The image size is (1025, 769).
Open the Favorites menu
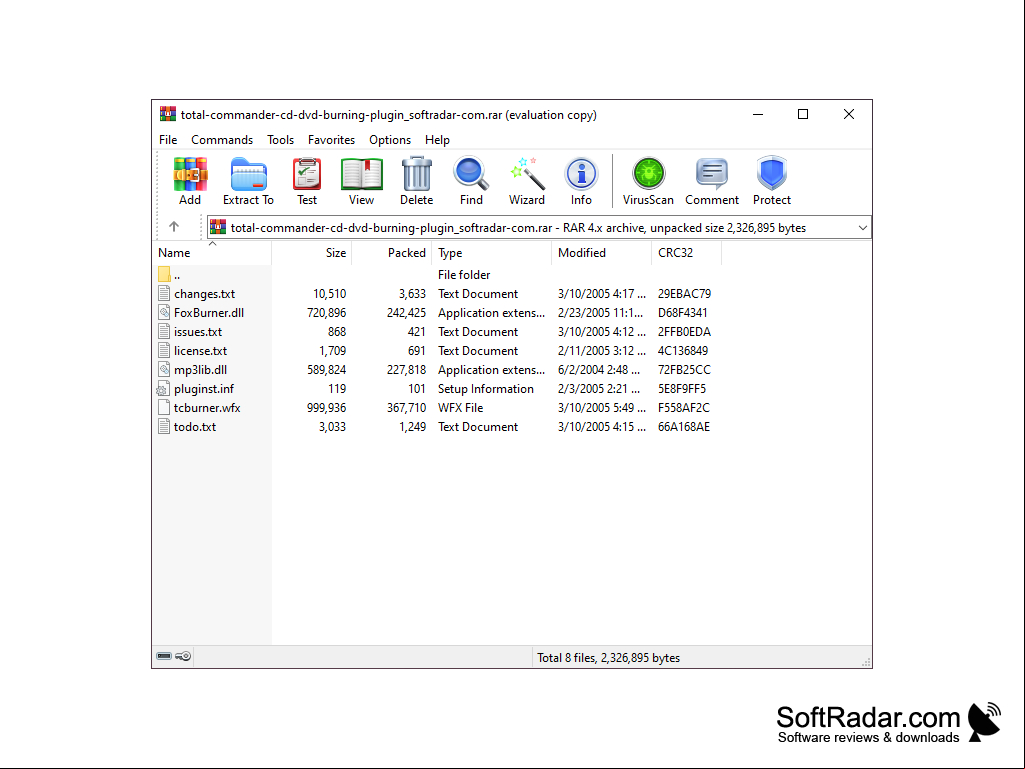click(x=331, y=140)
